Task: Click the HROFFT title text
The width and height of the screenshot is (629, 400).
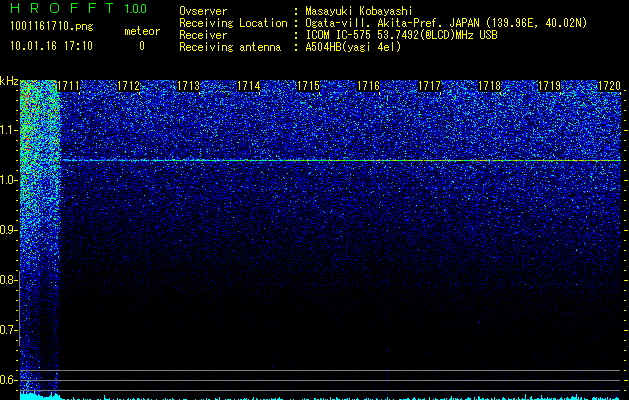Action: click(62, 8)
